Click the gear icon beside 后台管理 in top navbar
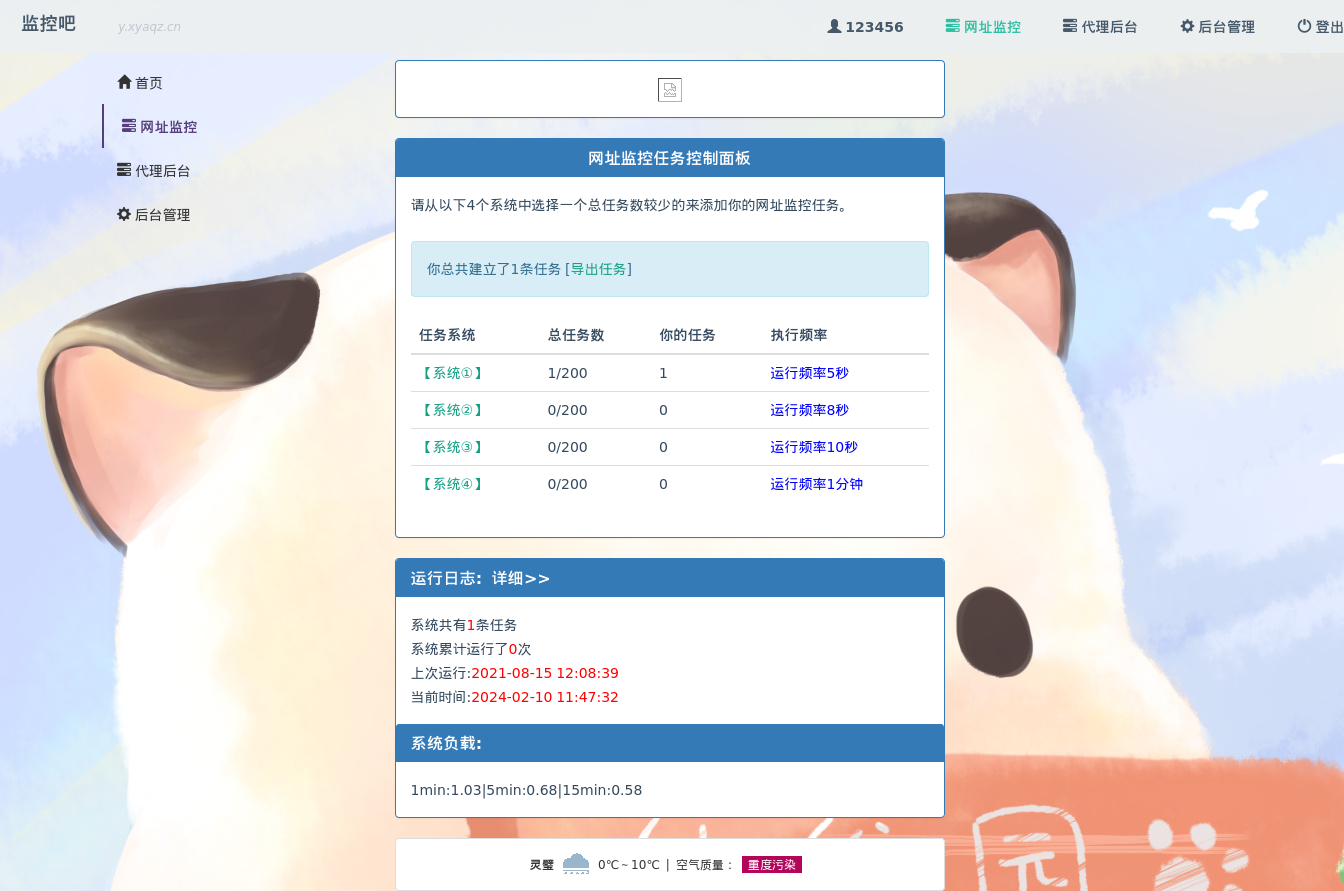This screenshot has width=1344, height=891. pyautogui.click(x=1187, y=26)
